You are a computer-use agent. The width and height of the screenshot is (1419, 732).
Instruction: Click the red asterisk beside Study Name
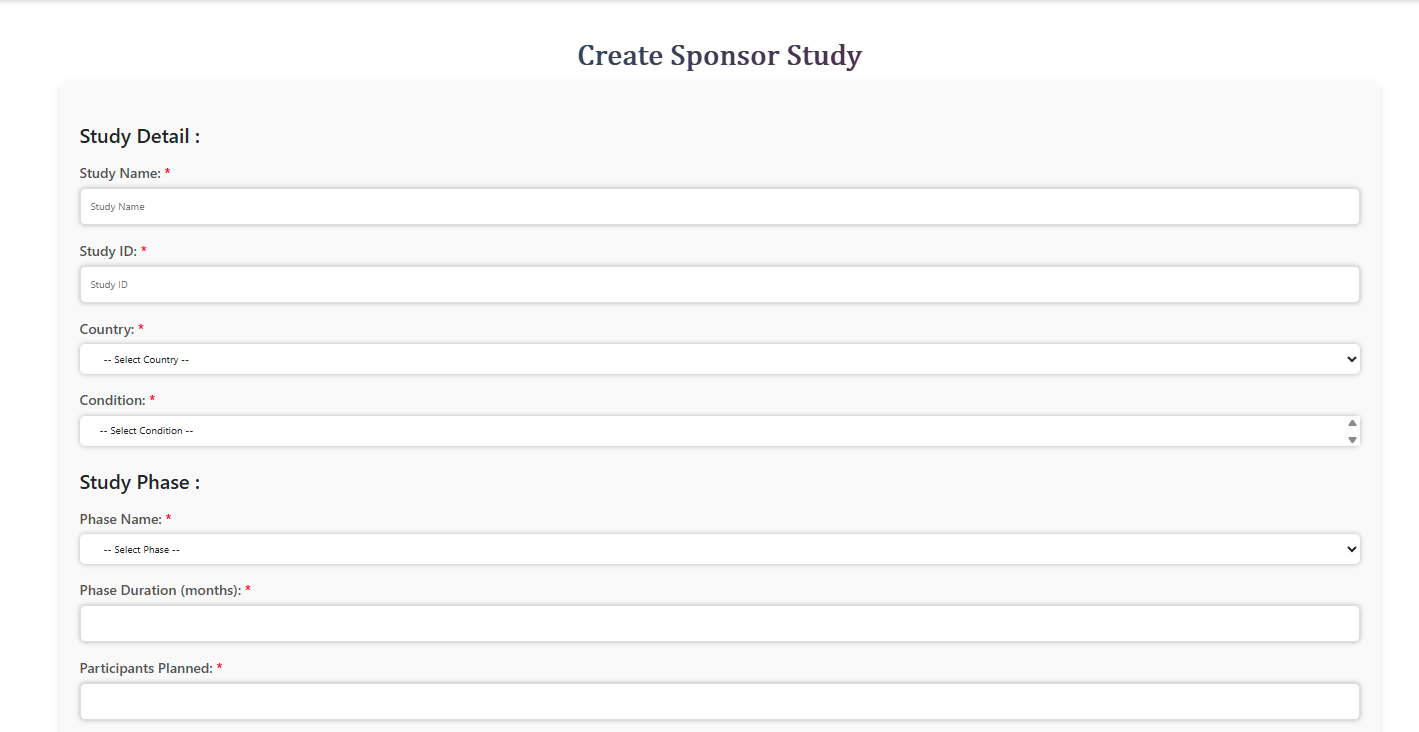point(167,172)
